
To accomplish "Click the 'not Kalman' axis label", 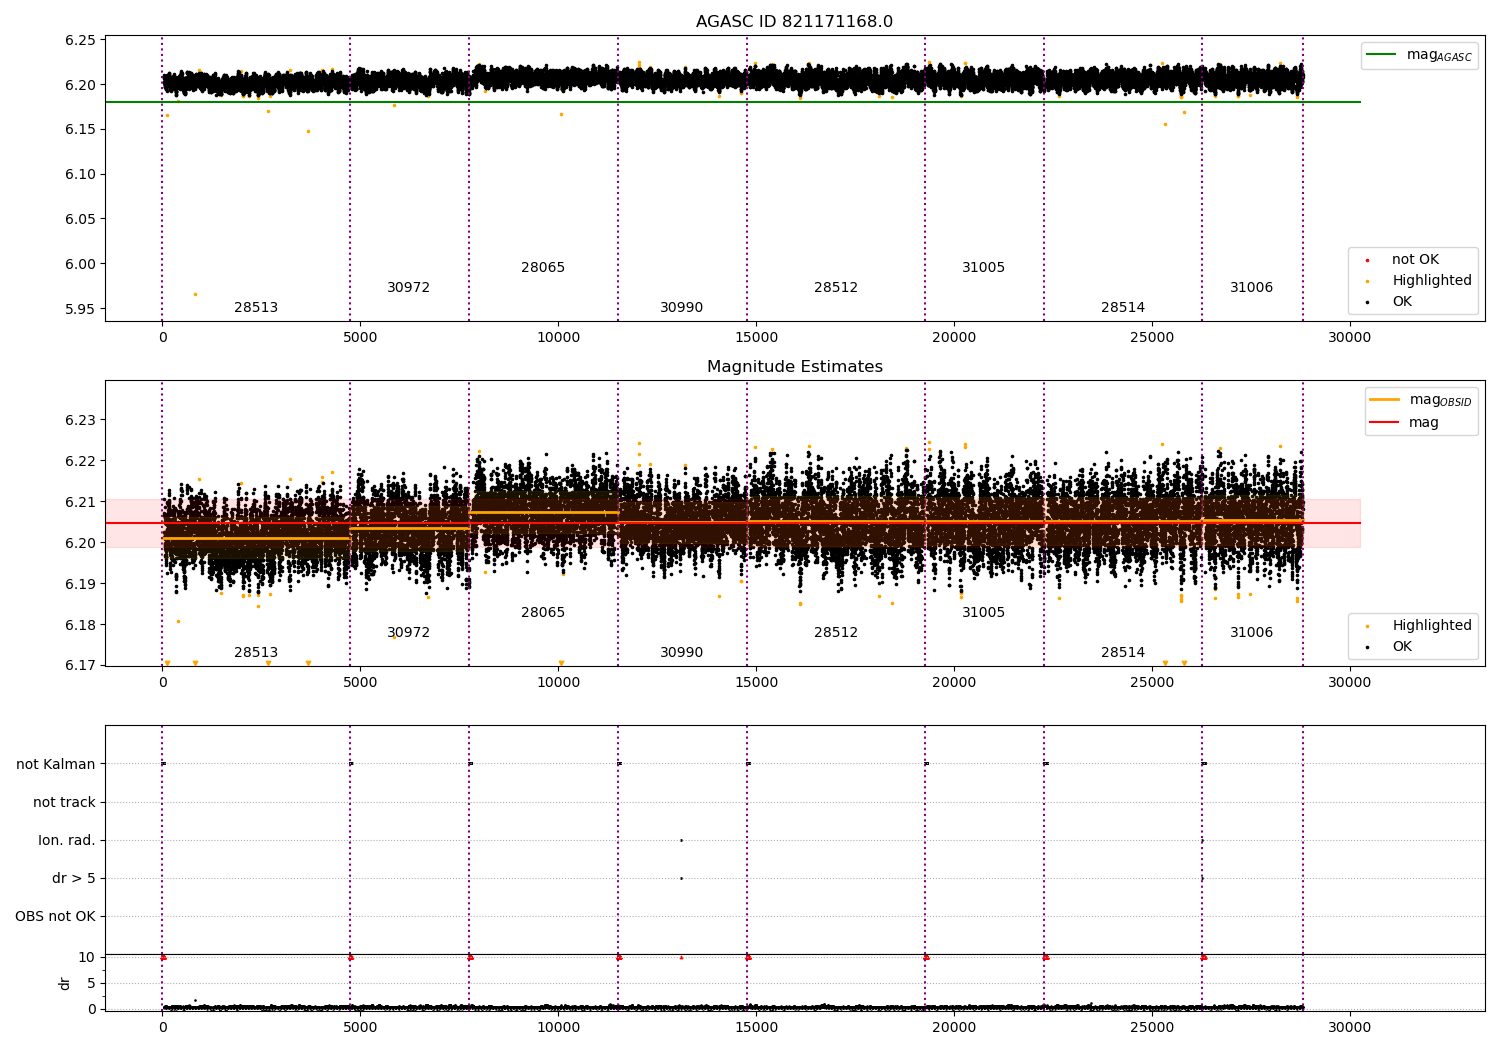I will pos(56,765).
